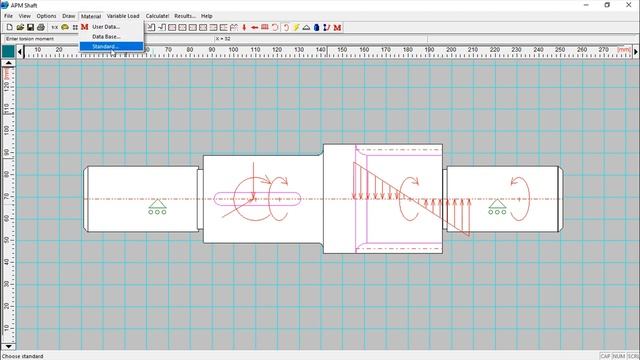The image size is (640, 360).
Task: Click the 'Enter torsion moment' prompt text
Action: [x=30, y=39]
